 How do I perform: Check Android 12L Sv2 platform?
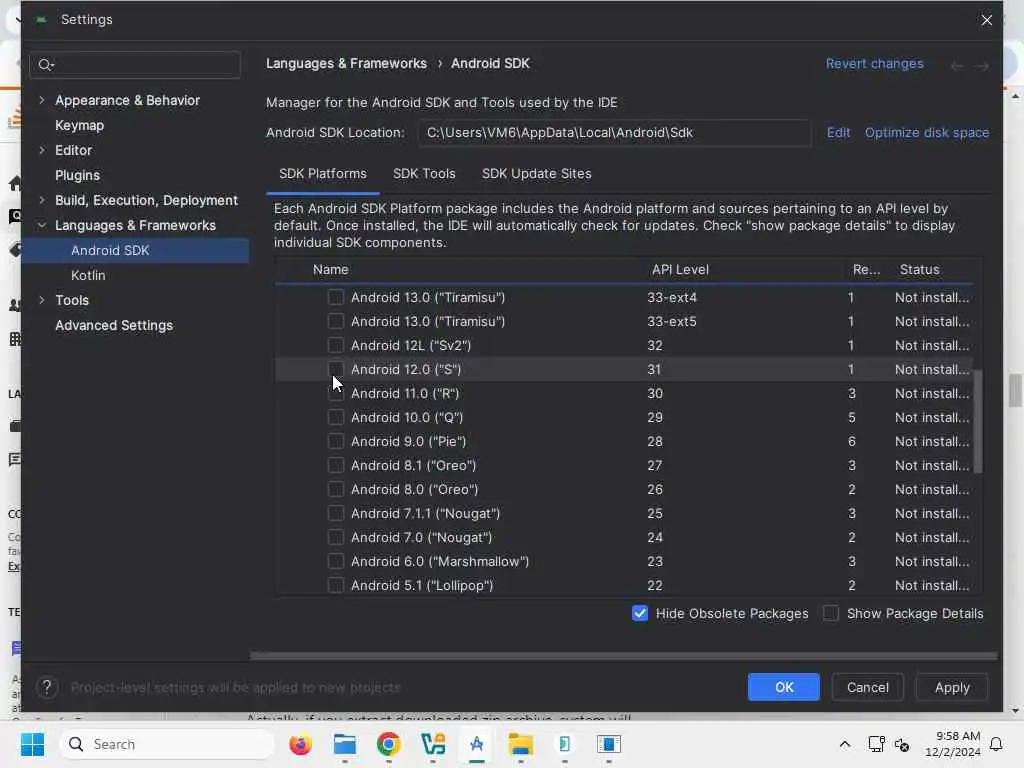click(336, 345)
